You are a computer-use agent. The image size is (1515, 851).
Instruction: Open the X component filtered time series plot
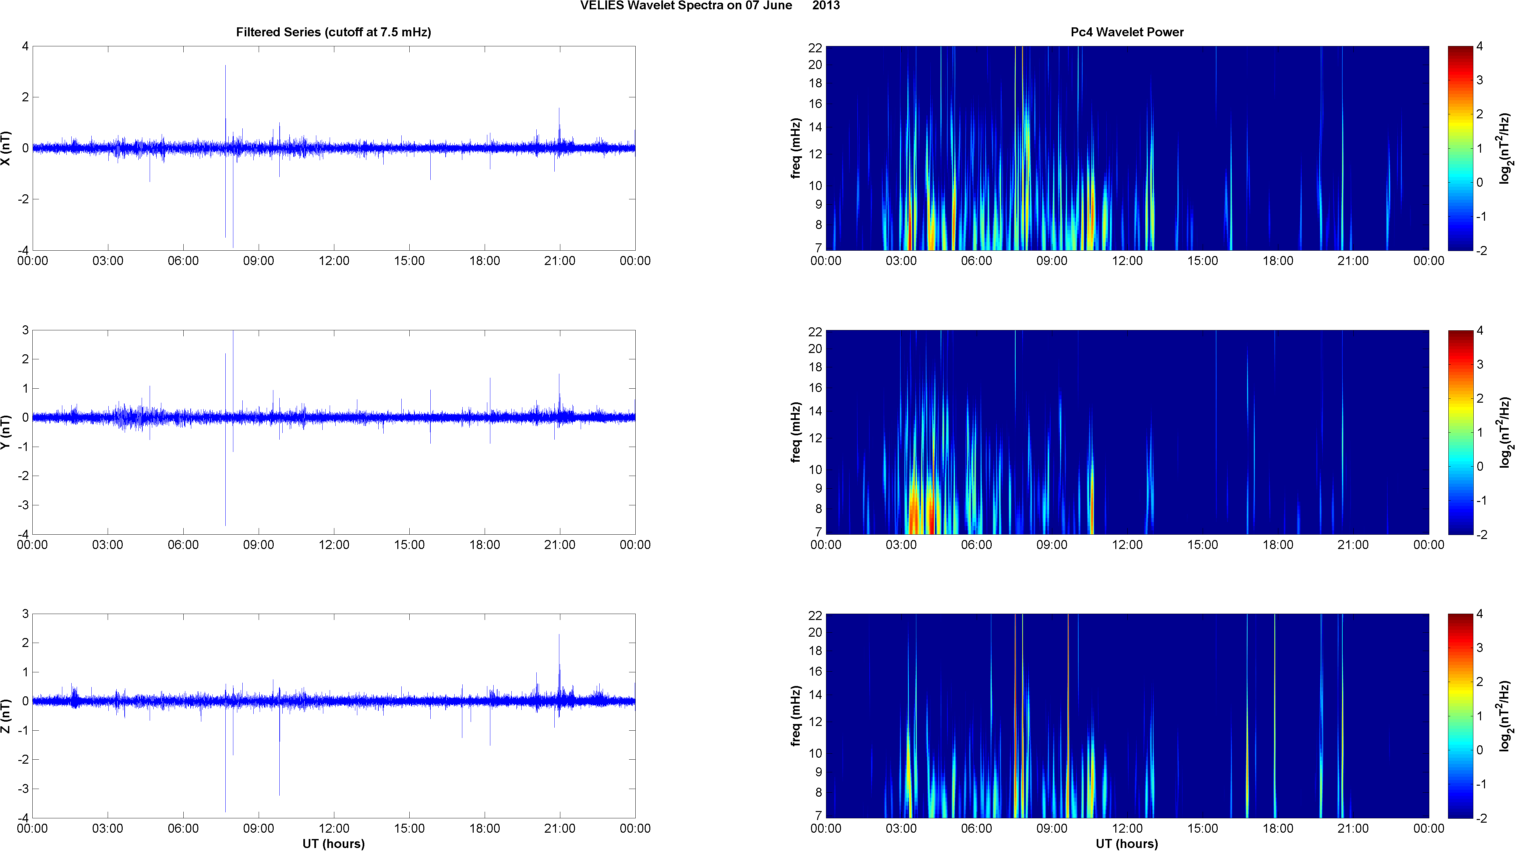coord(334,148)
